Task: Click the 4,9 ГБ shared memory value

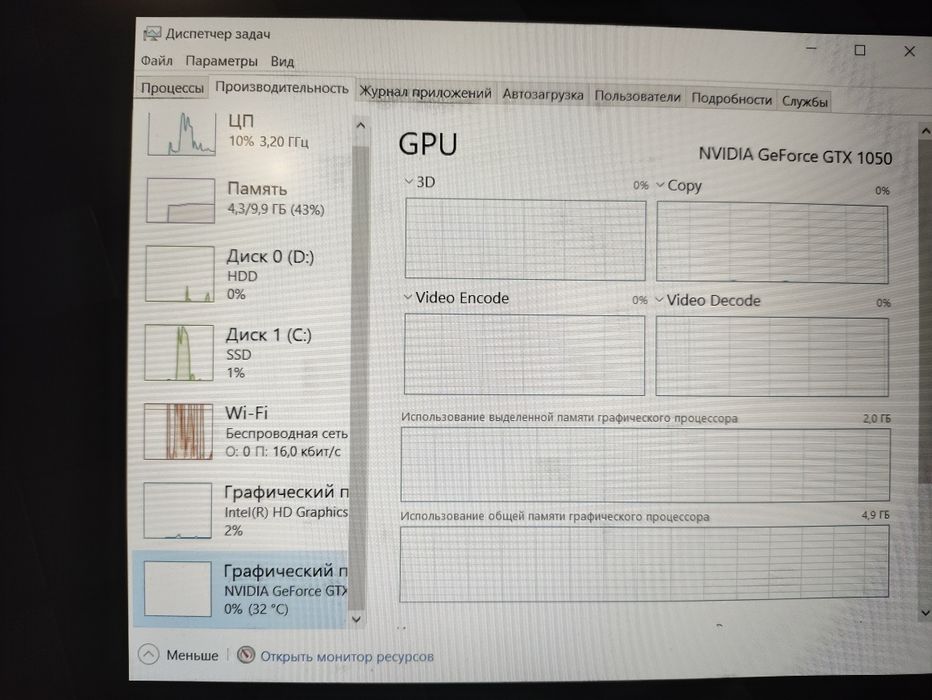Action: tap(876, 515)
